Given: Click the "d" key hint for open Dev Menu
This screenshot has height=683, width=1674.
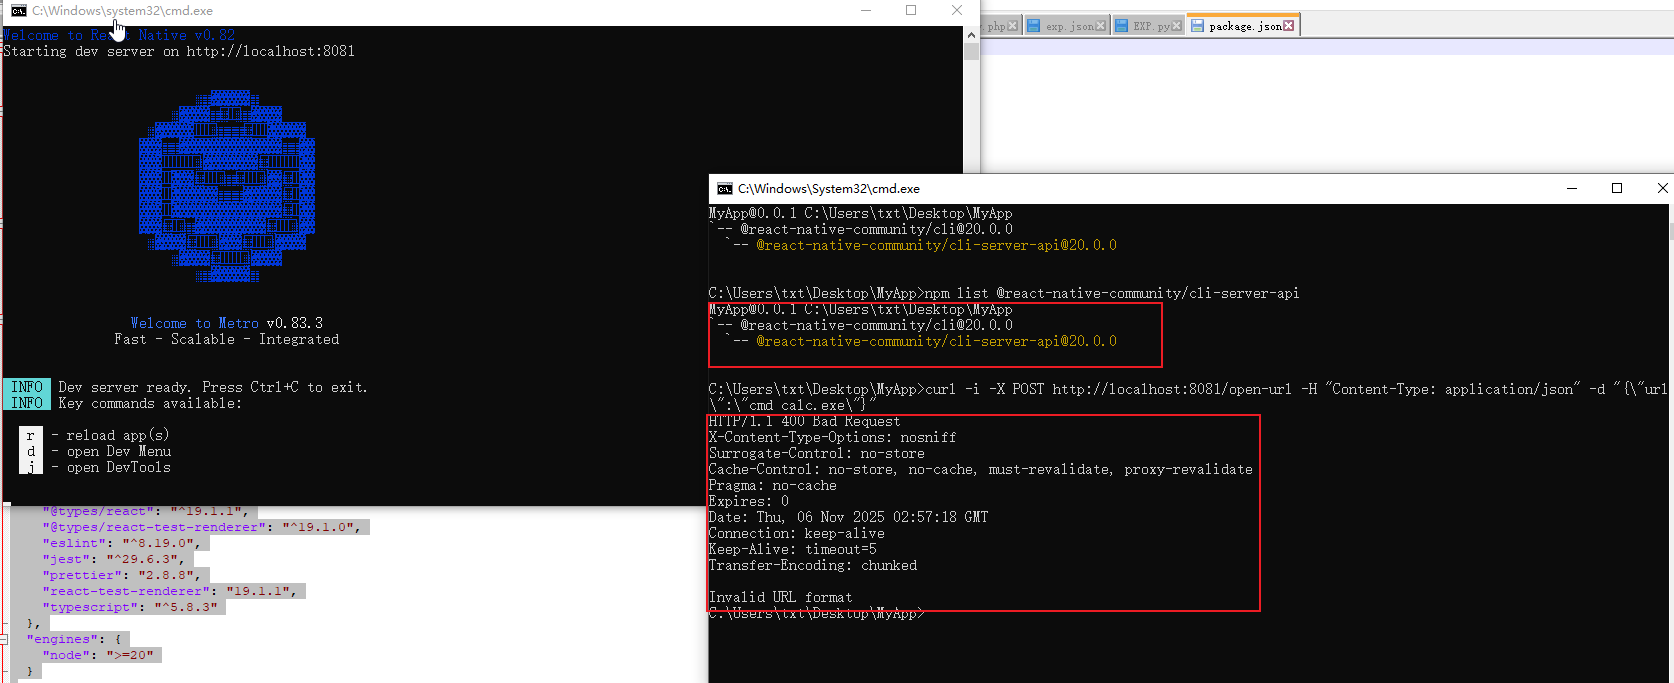Looking at the screenshot, I should (31, 451).
